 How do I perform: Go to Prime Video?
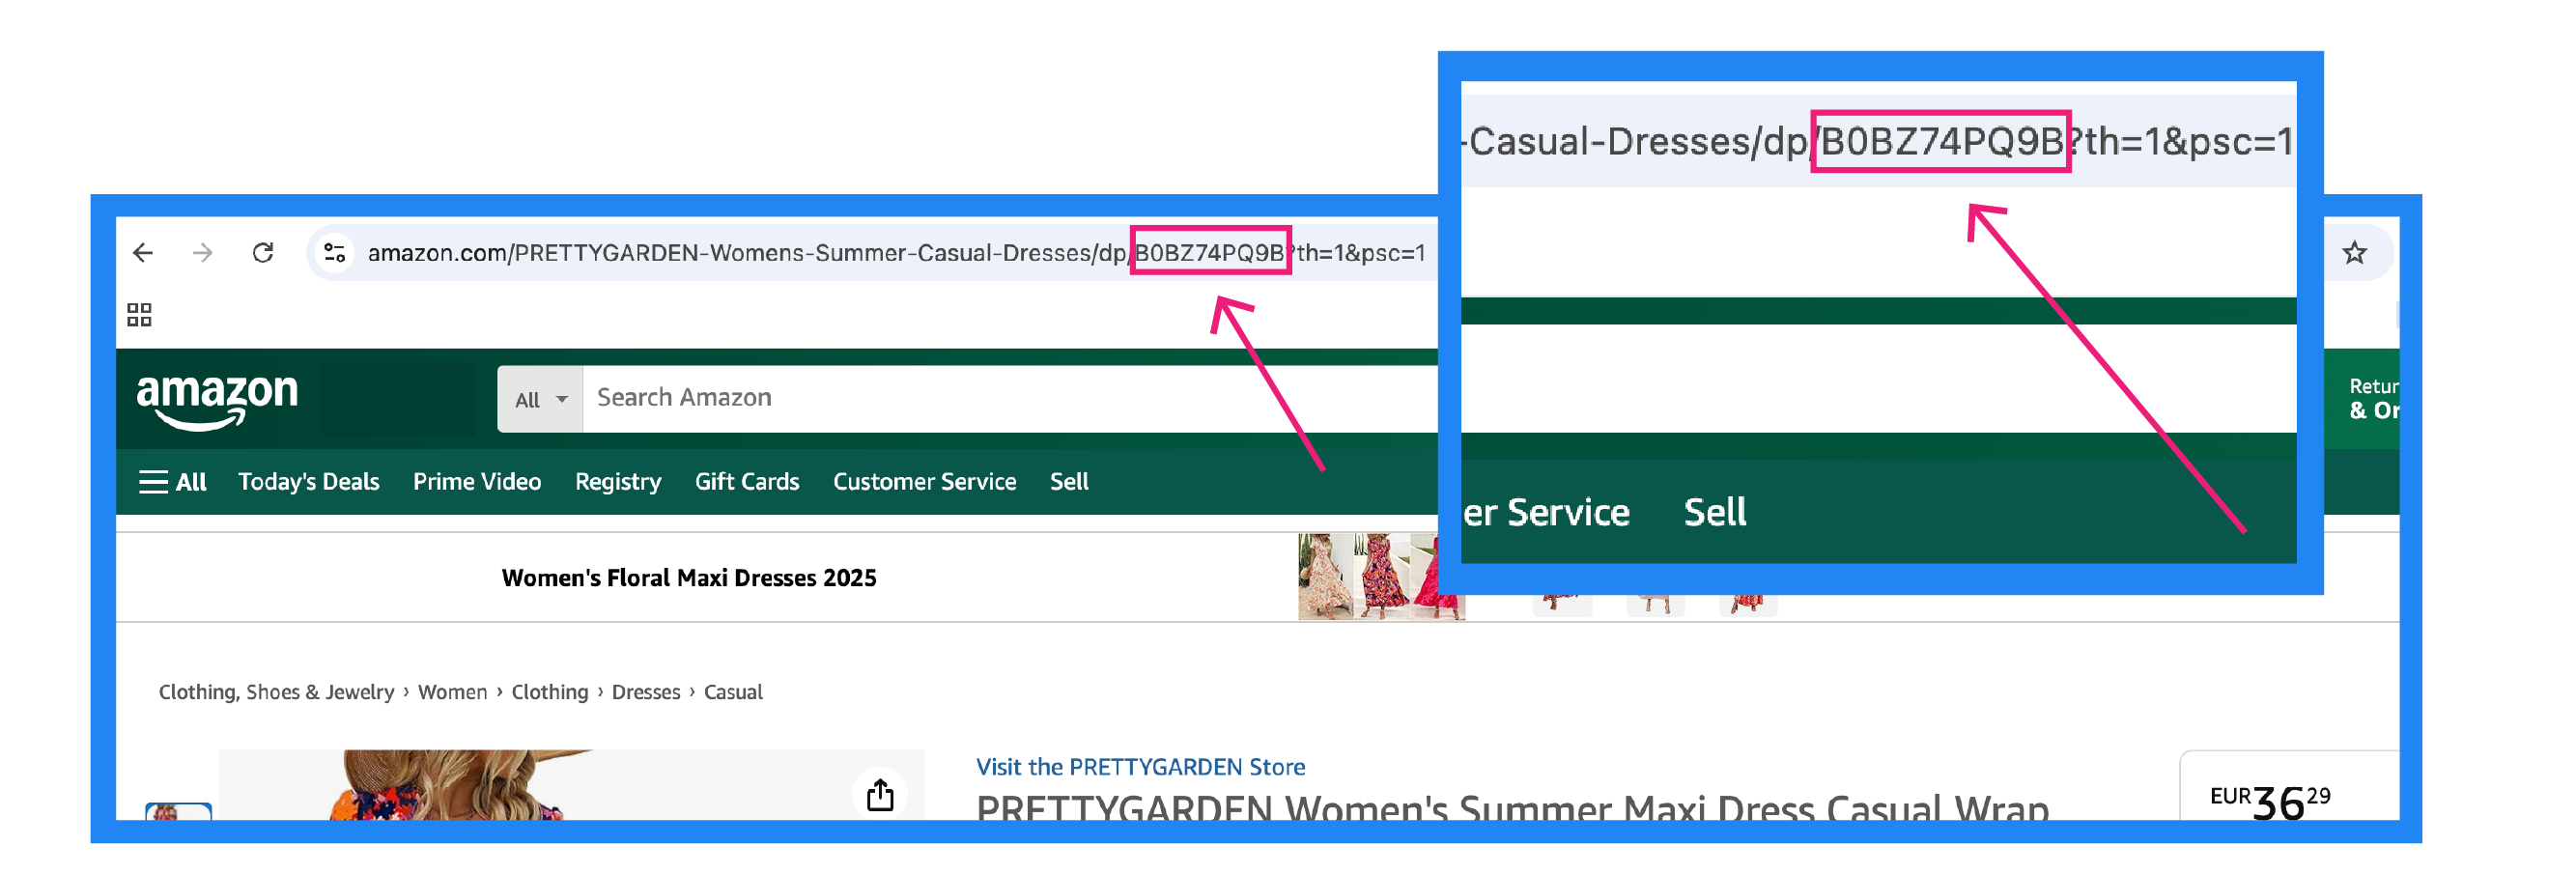[x=477, y=482]
